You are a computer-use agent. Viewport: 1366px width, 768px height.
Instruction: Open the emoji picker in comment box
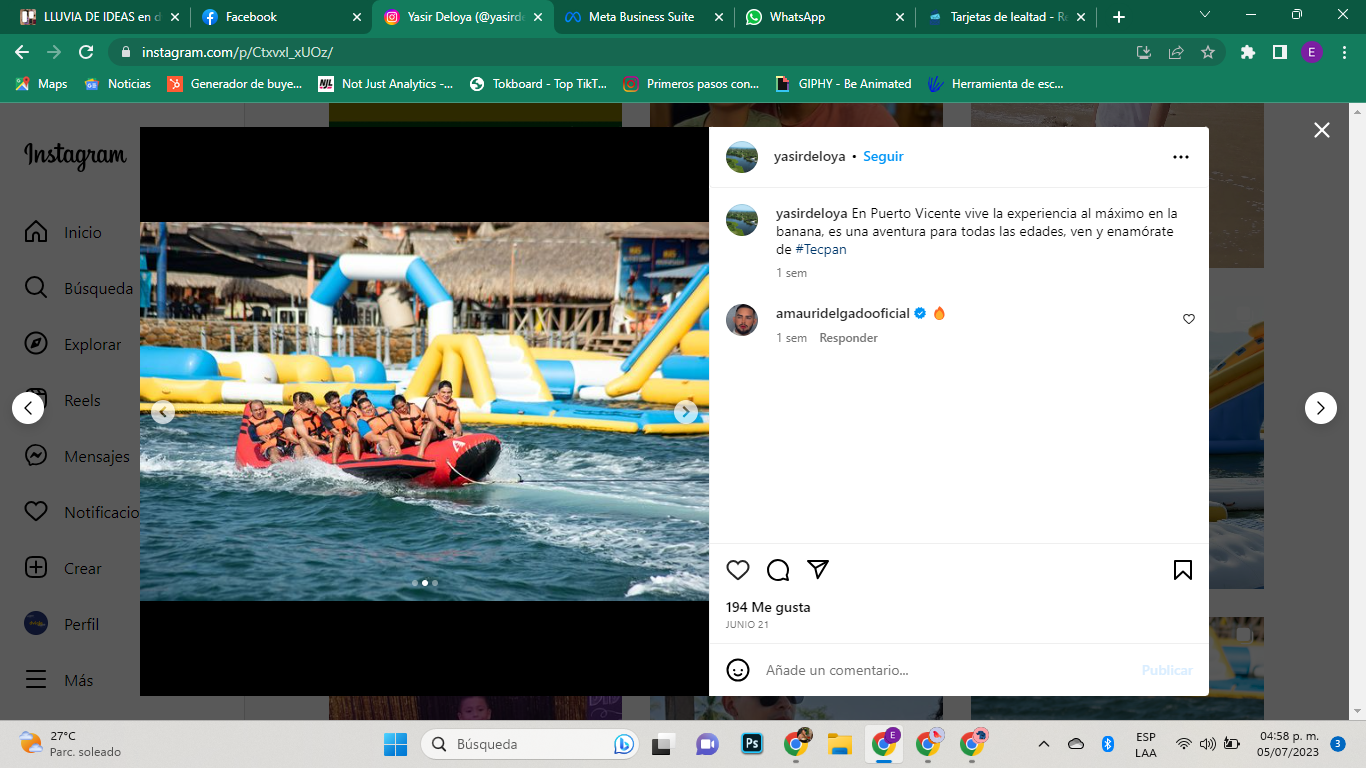pos(738,670)
